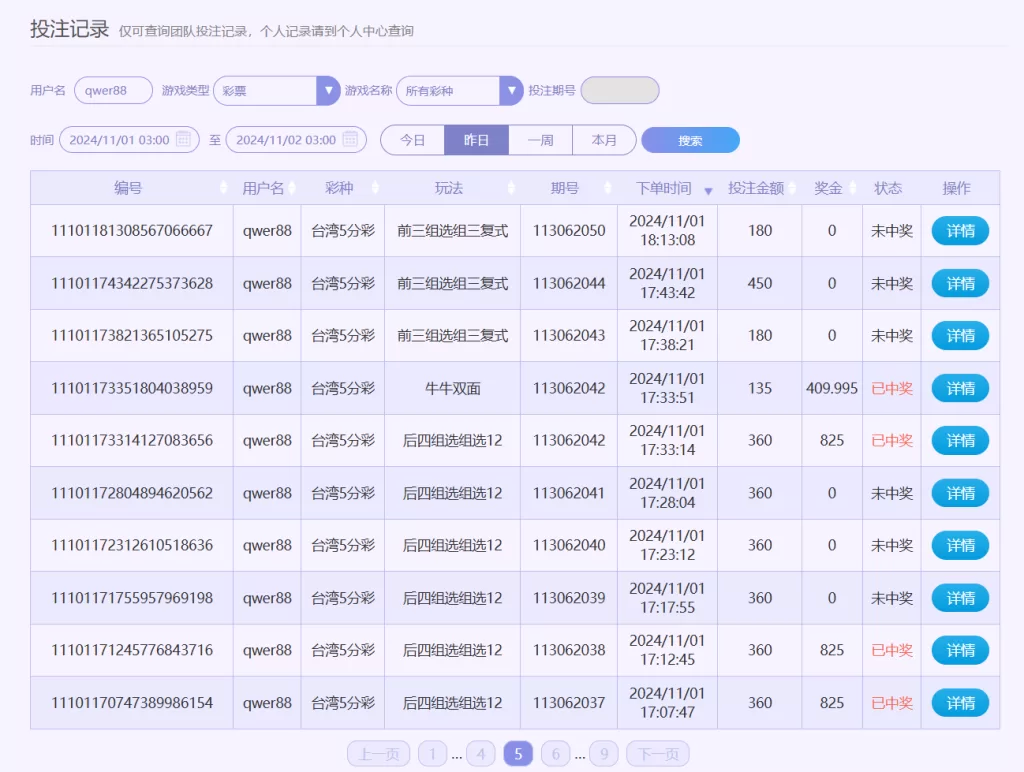Sort by 期号 column sort arrows

[607, 188]
